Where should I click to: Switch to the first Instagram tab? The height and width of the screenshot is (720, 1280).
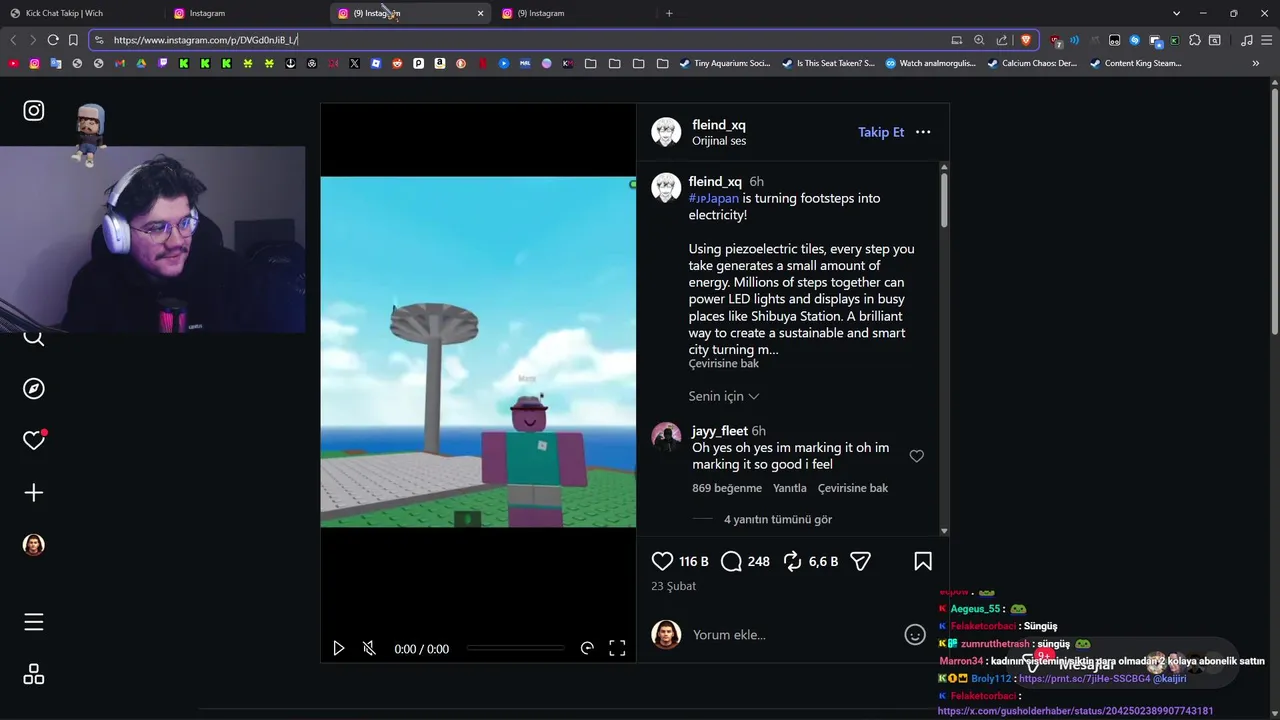tap(248, 13)
